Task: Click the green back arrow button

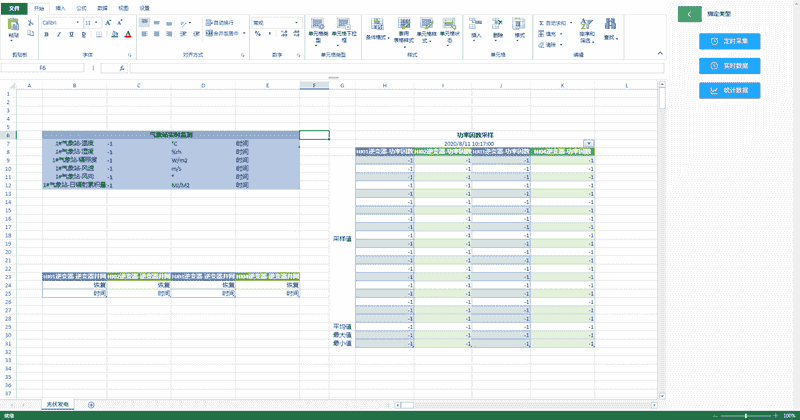Action: pyautogui.click(x=690, y=14)
